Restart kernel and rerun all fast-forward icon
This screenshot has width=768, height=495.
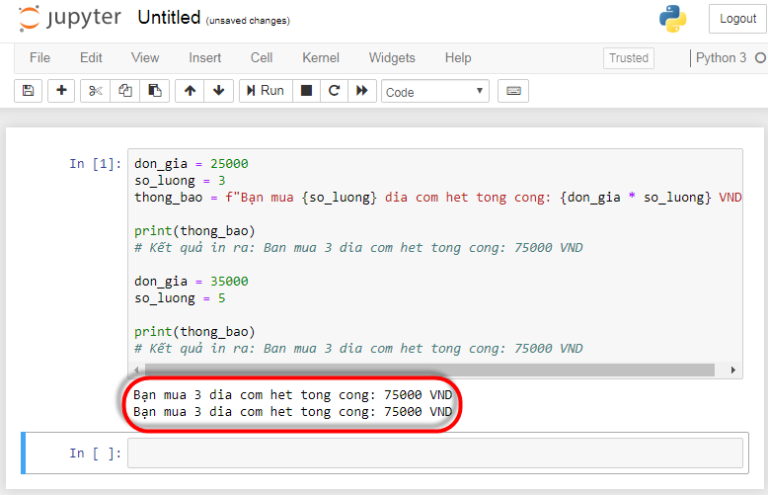363,91
